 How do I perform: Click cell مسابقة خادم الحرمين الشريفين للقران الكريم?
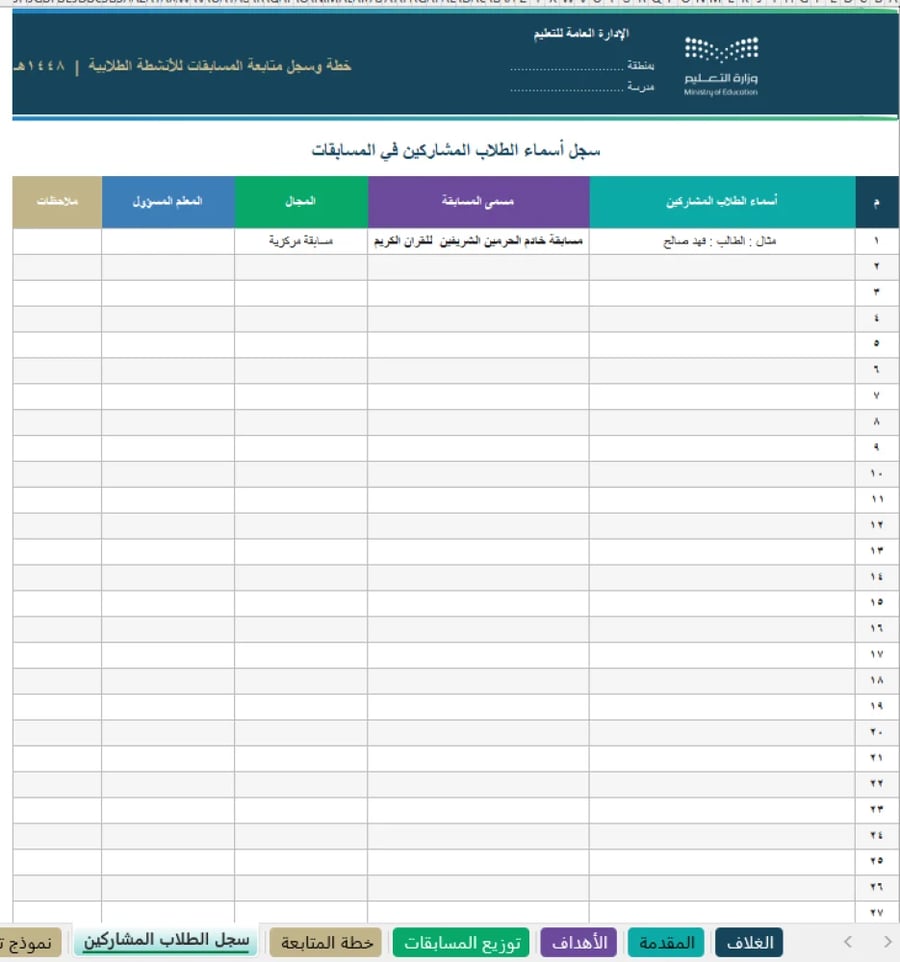[x=479, y=241]
